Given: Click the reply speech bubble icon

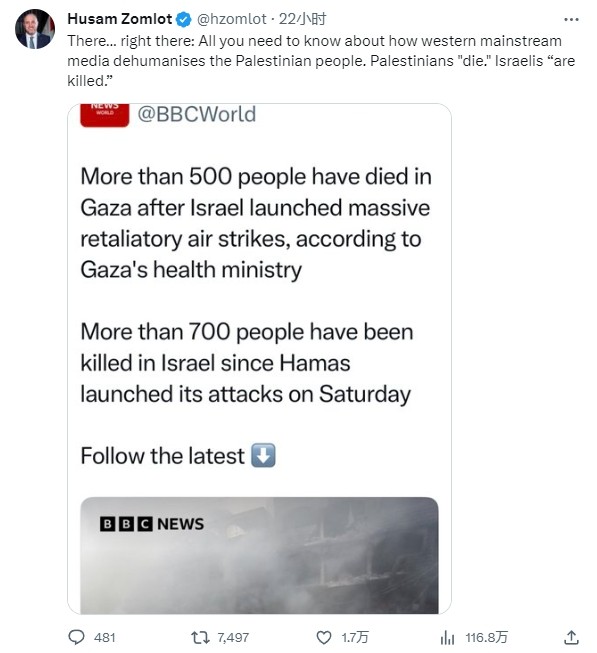Looking at the screenshot, I should (x=76, y=637).
